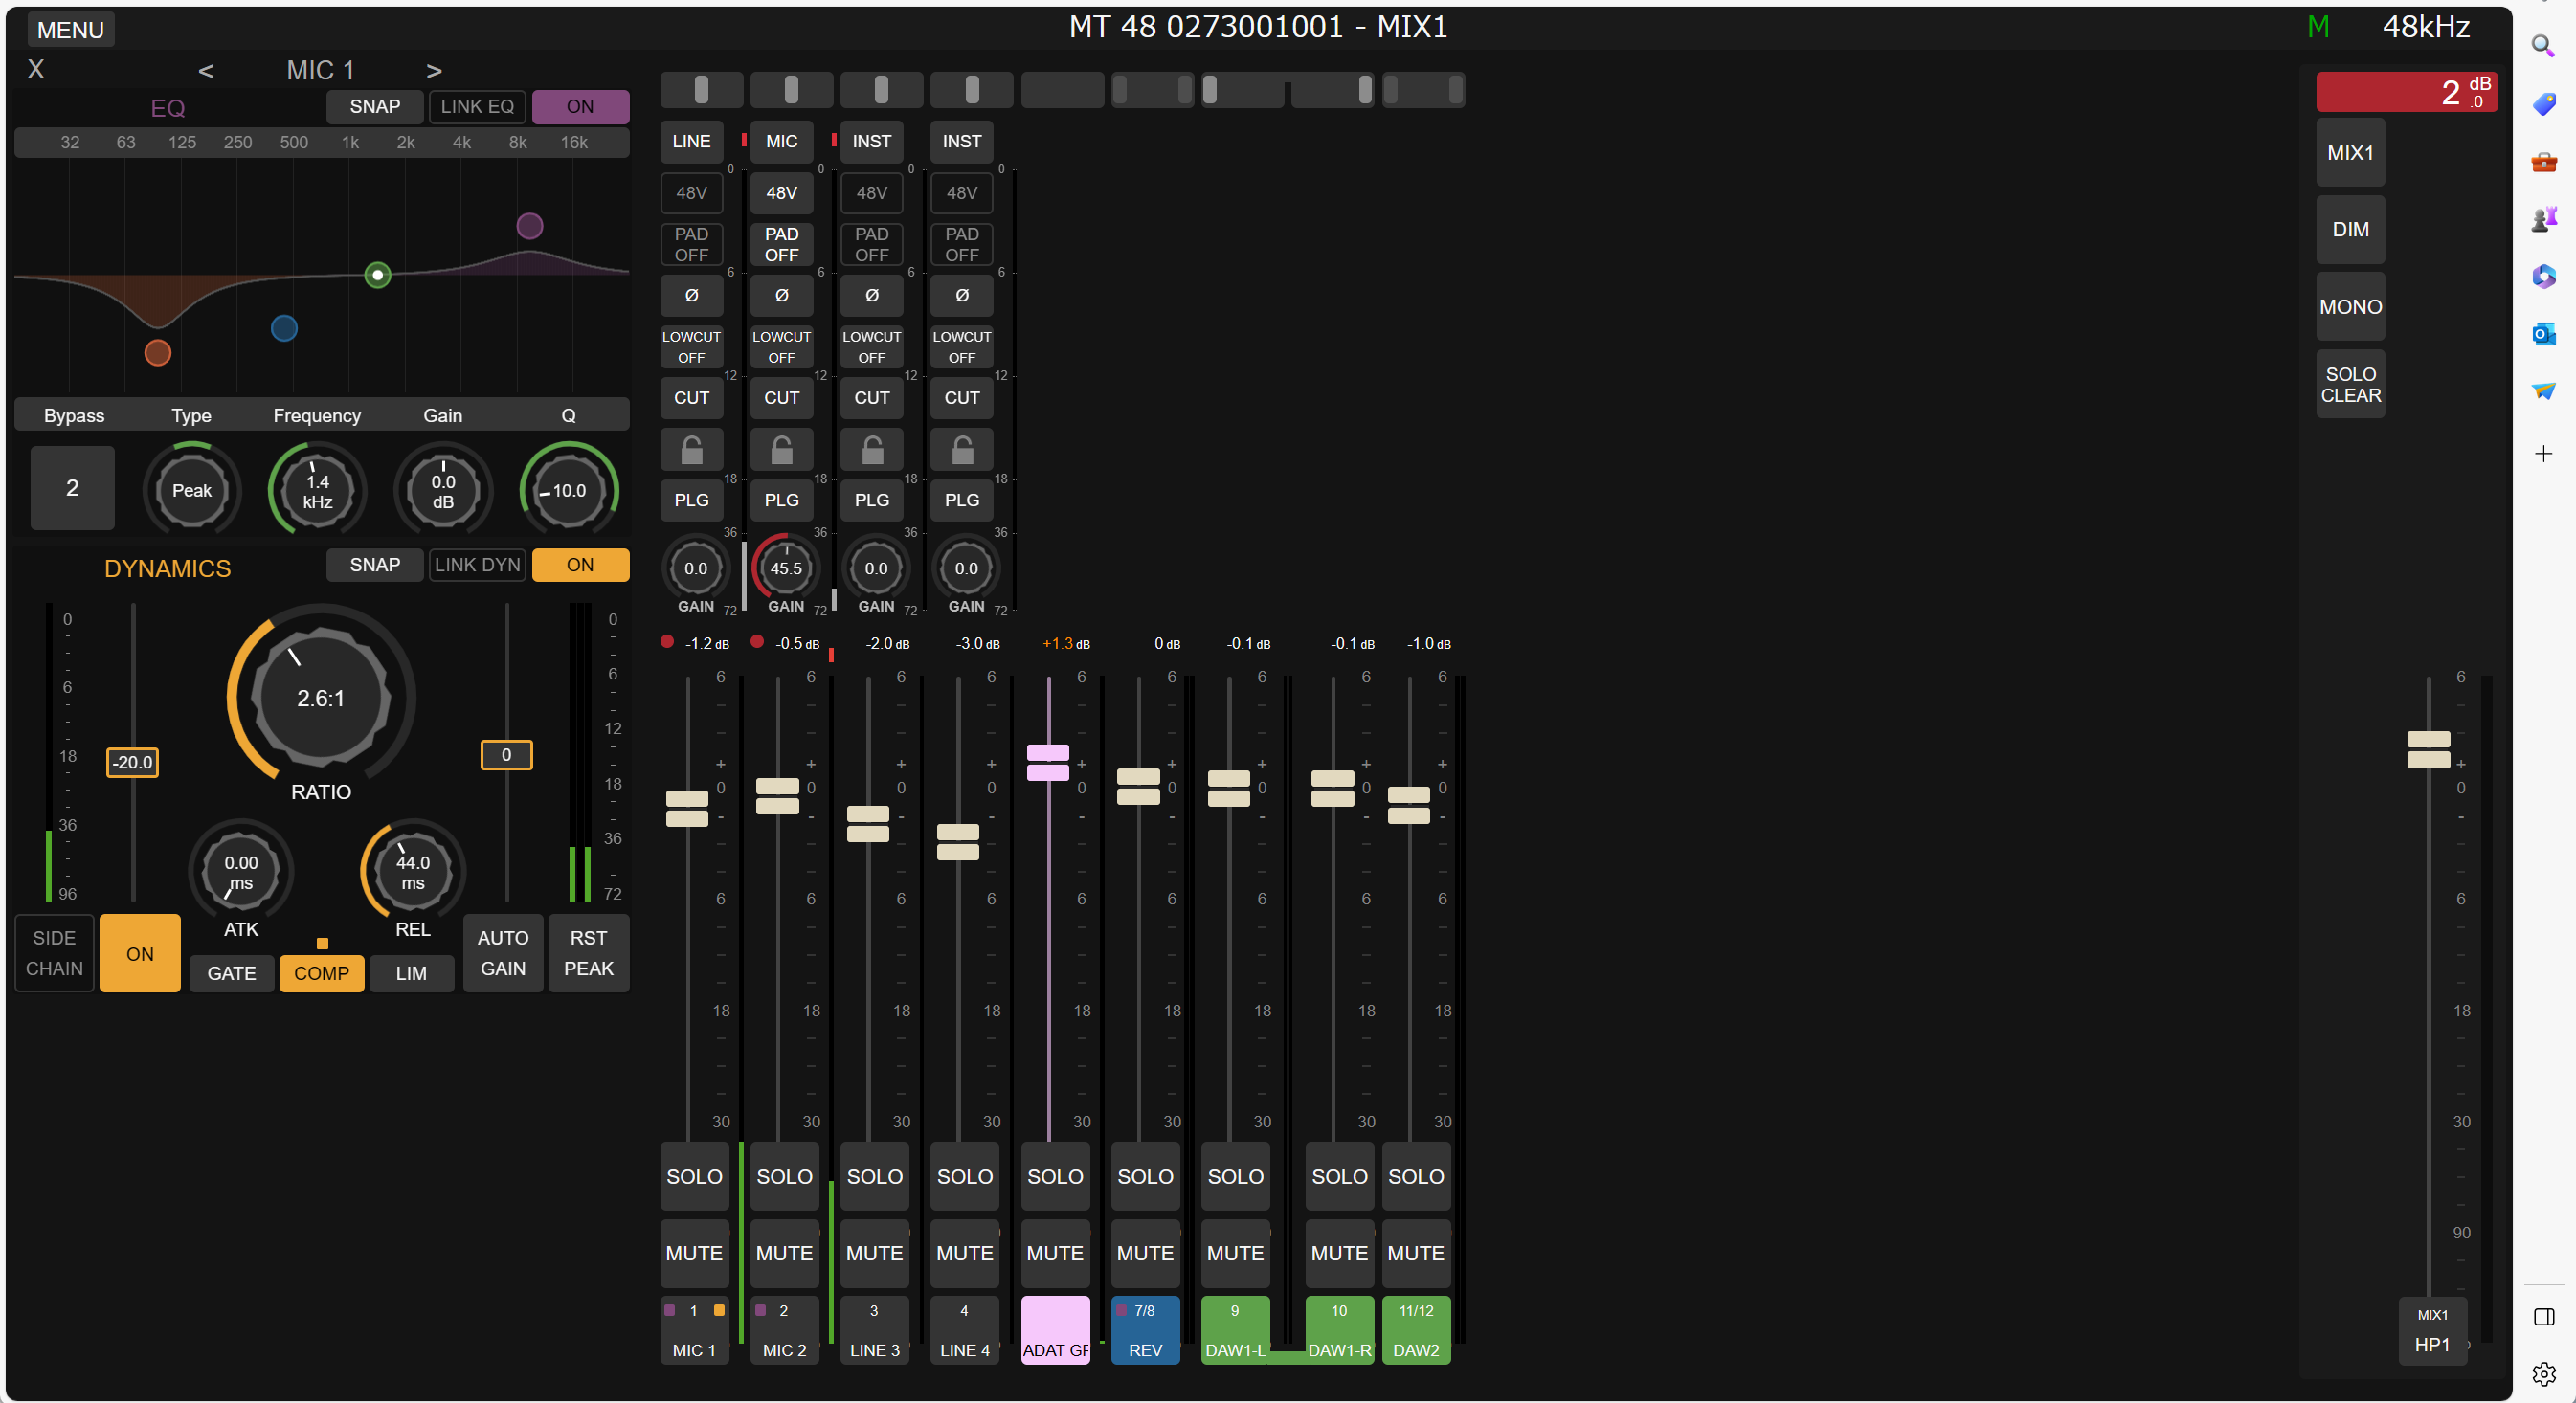Open the second INST input type selector
Viewport: 2576px width, 1403px height.
click(961, 141)
